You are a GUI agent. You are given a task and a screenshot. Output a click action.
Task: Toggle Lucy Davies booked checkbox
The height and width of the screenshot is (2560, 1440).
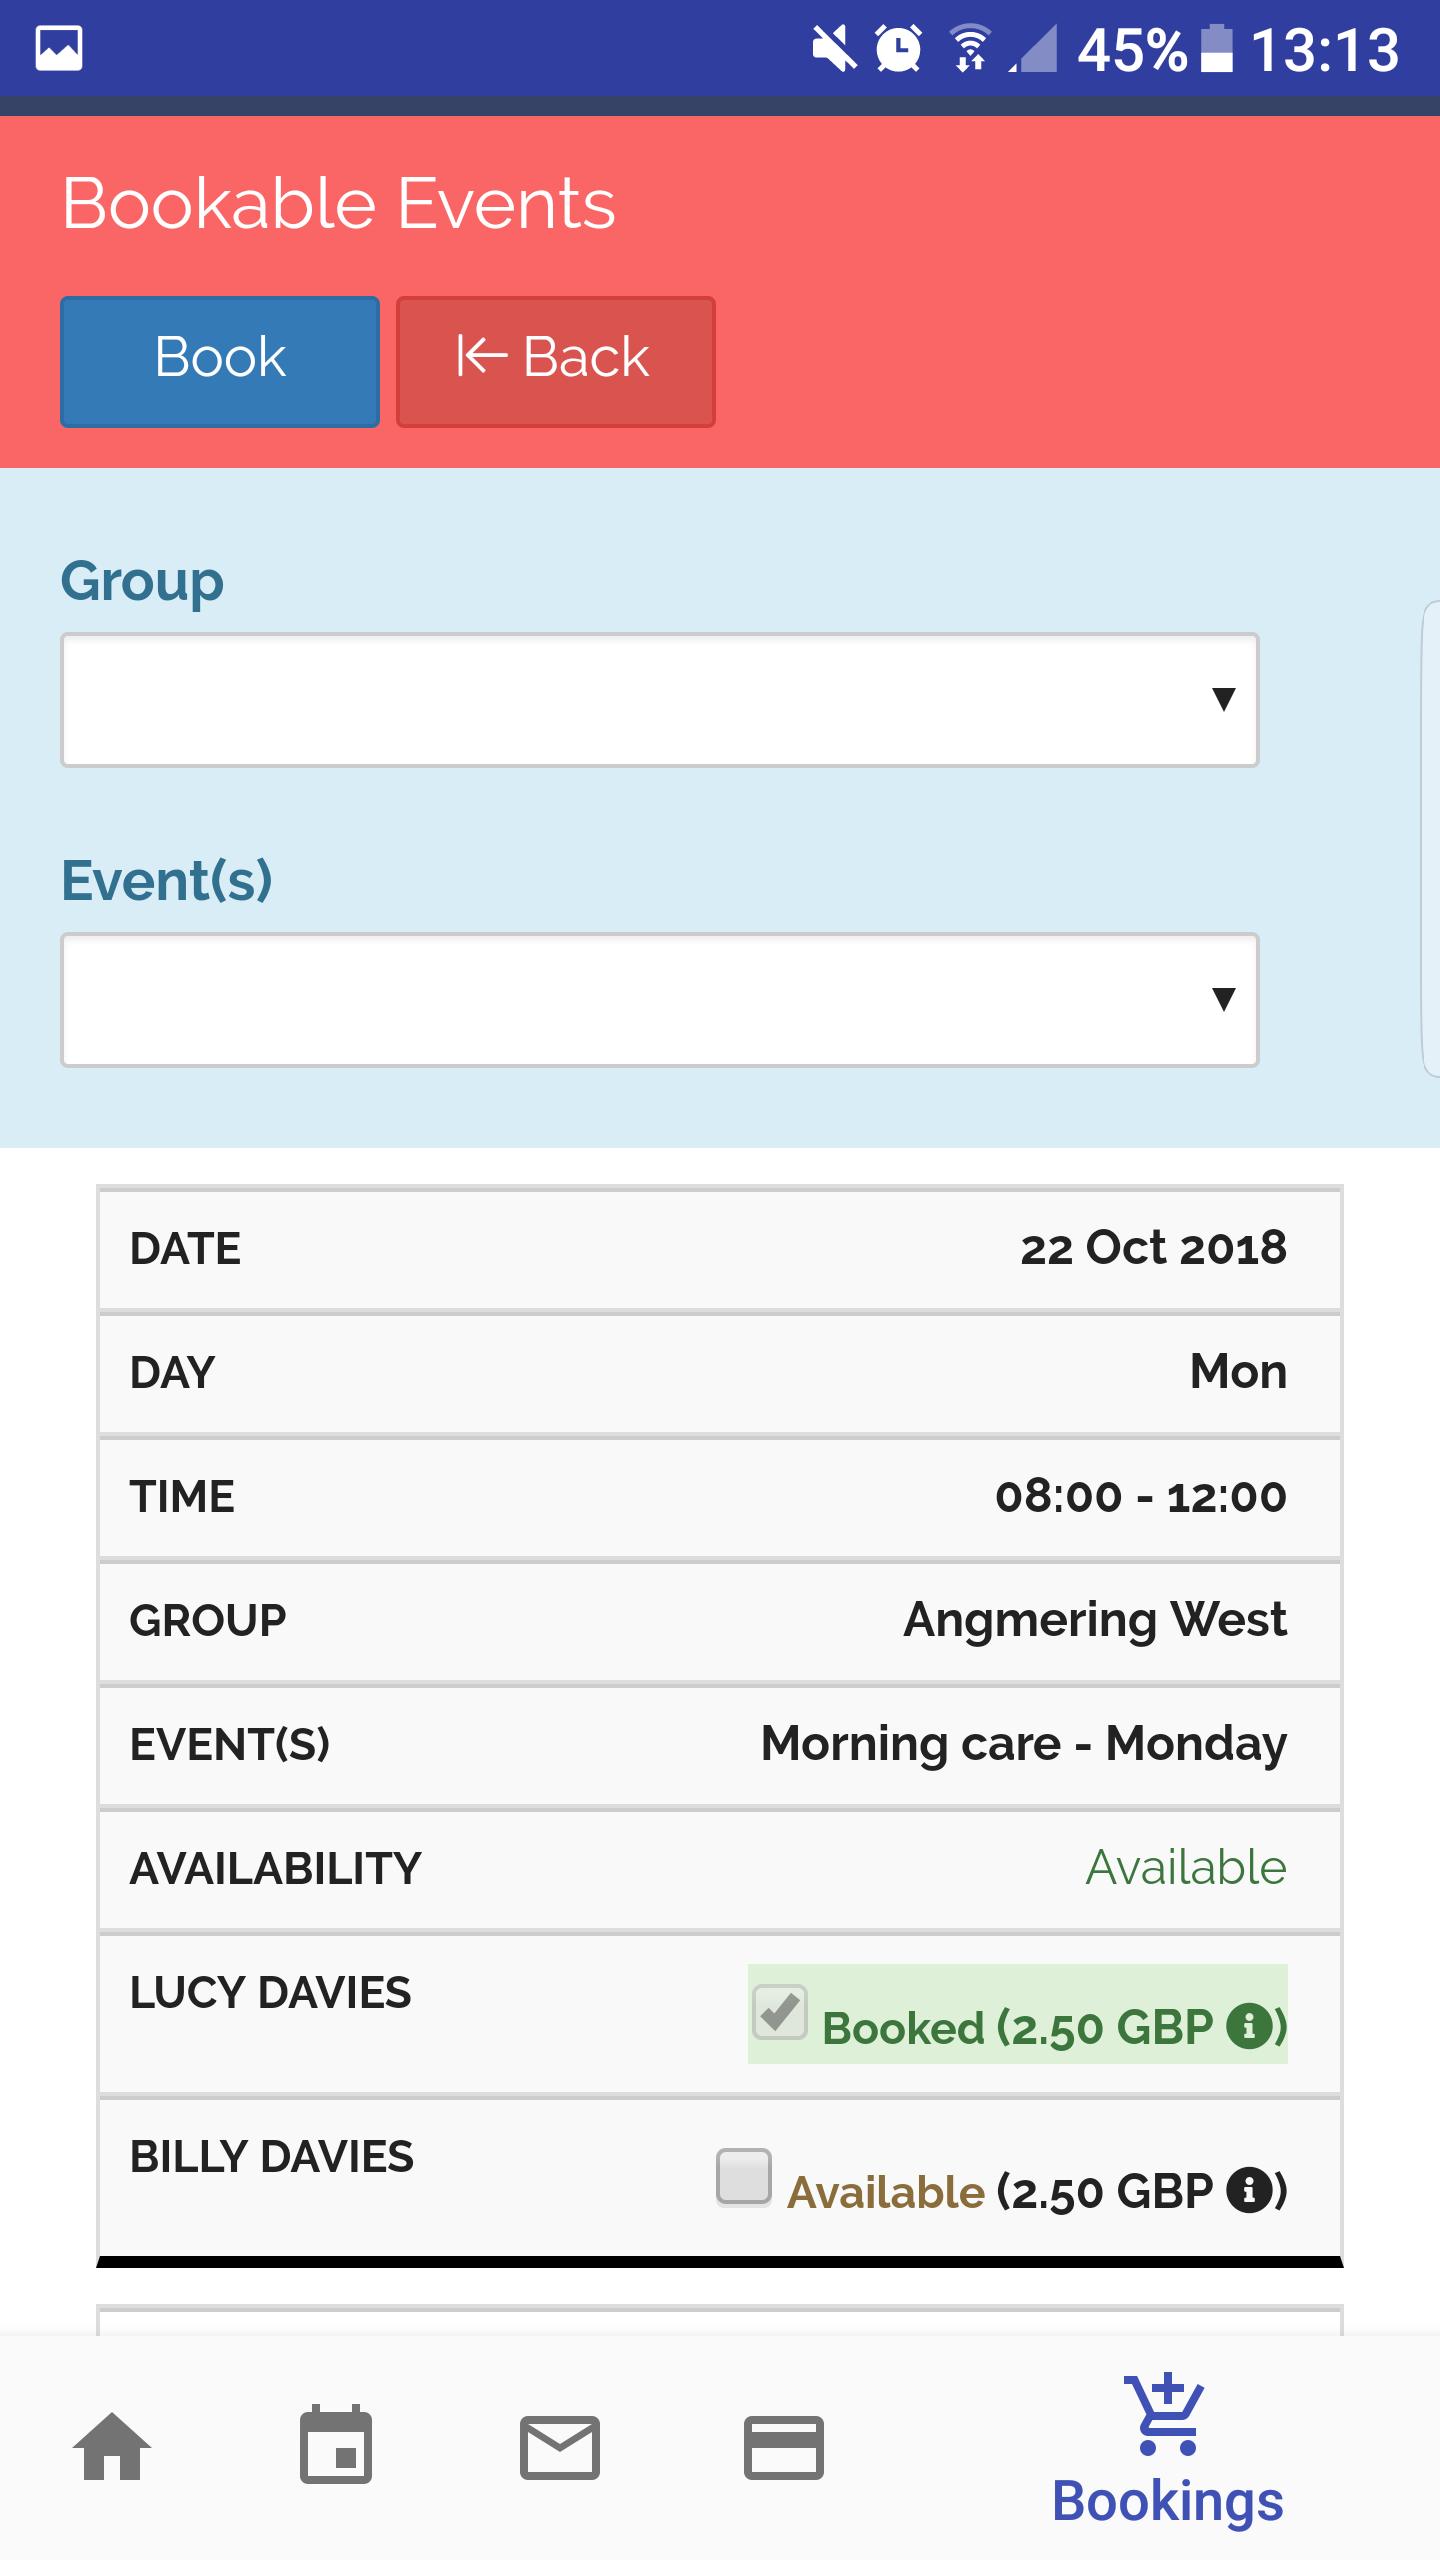780,2012
